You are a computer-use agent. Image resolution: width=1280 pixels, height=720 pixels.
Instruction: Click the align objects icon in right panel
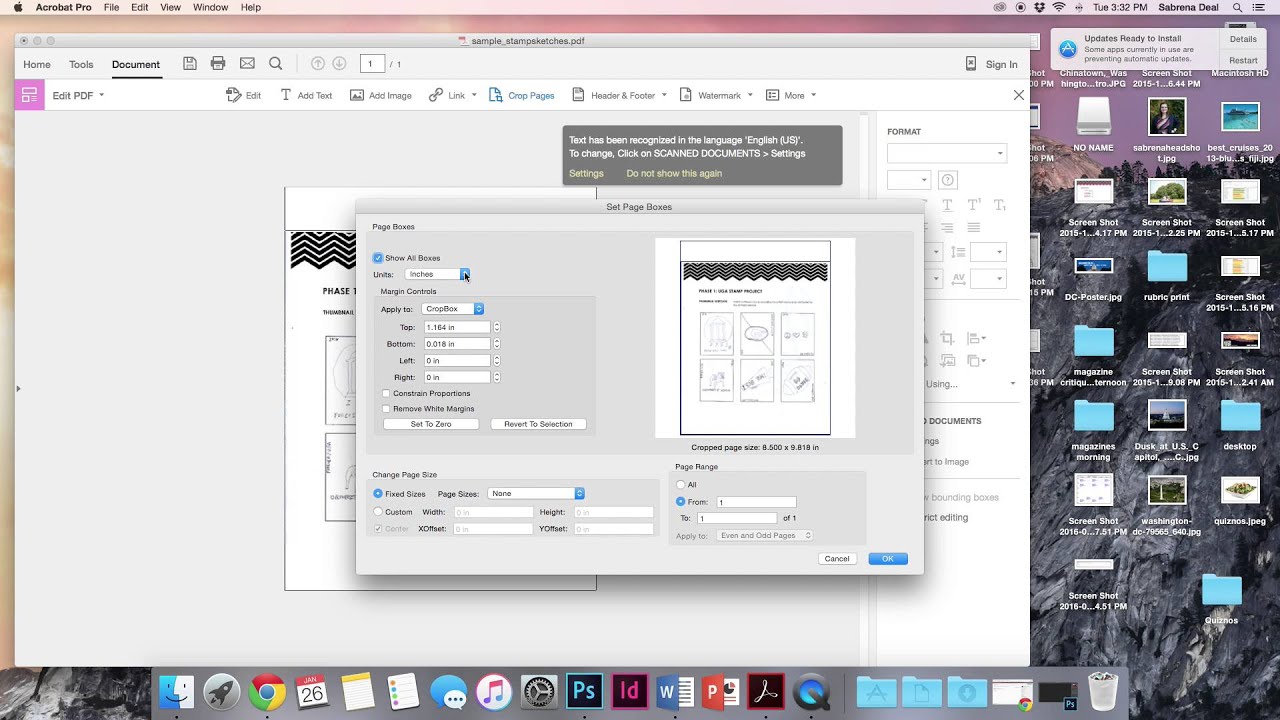[976, 339]
